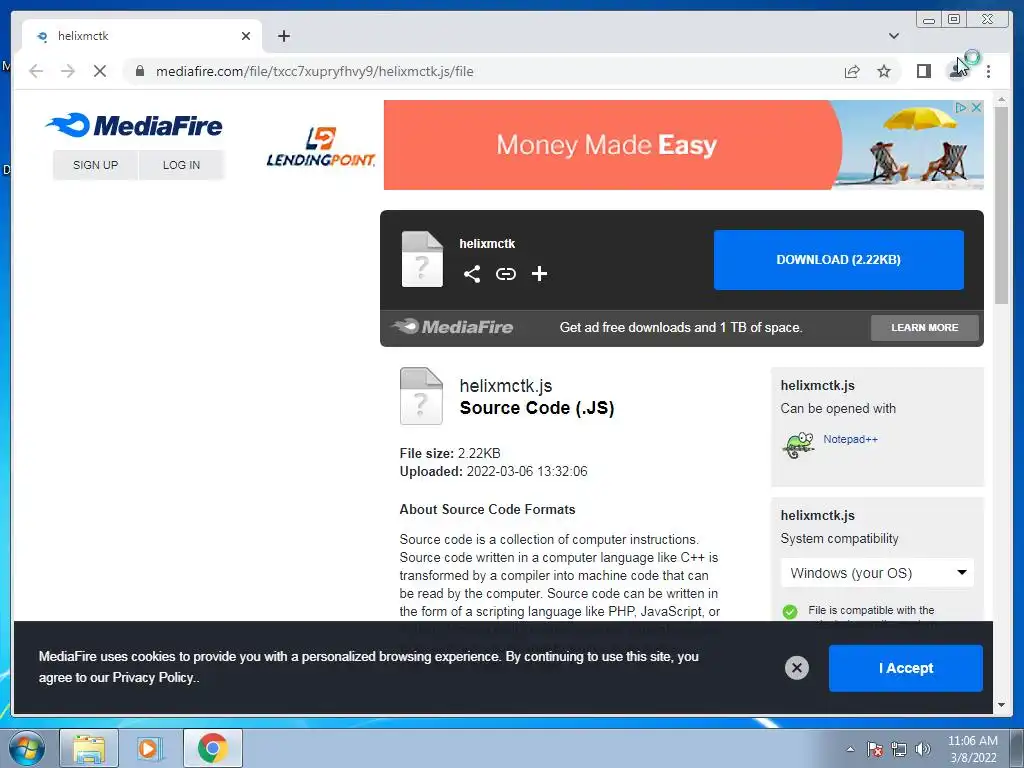Click the Chrome taskbar icon
The width and height of the screenshot is (1024, 768).
click(213, 748)
